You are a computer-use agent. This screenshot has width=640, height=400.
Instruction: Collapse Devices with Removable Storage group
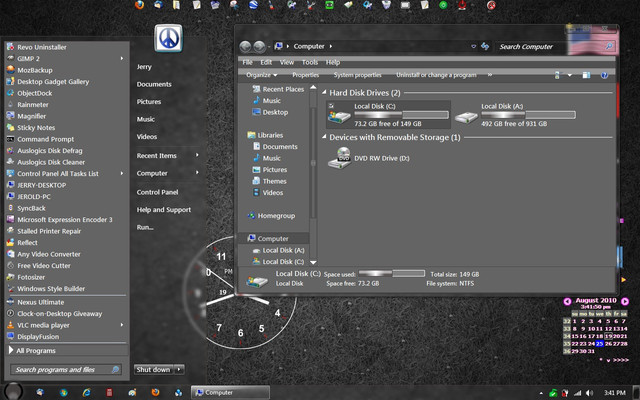tap(324, 137)
